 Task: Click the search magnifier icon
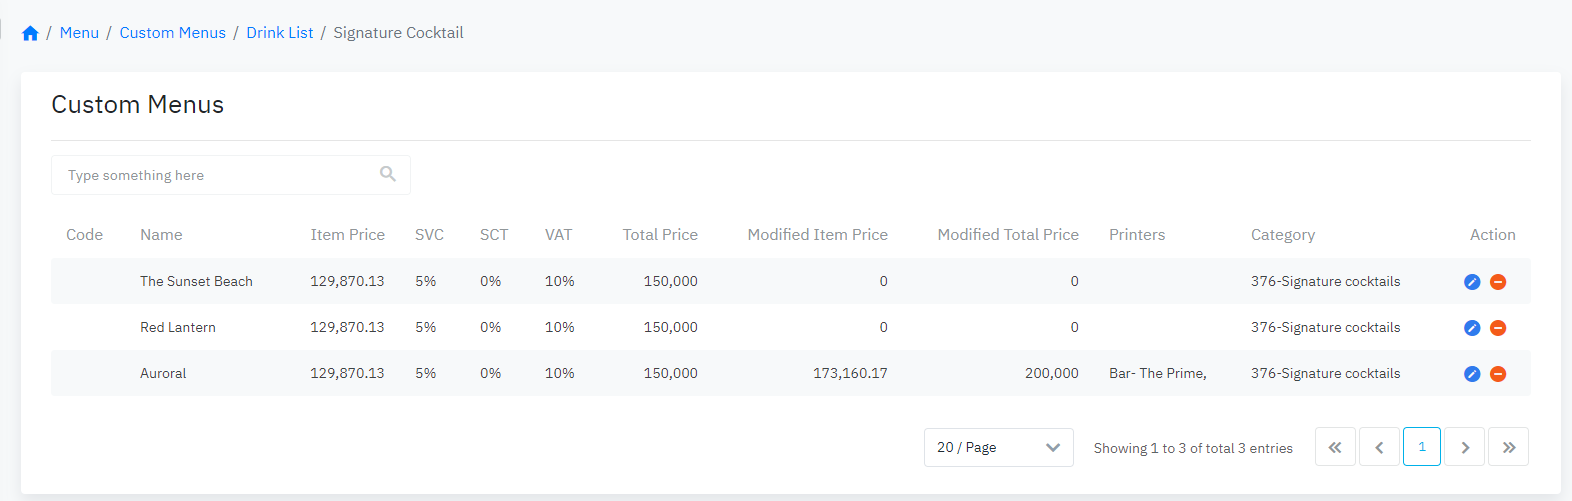click(x=388, y=174)
